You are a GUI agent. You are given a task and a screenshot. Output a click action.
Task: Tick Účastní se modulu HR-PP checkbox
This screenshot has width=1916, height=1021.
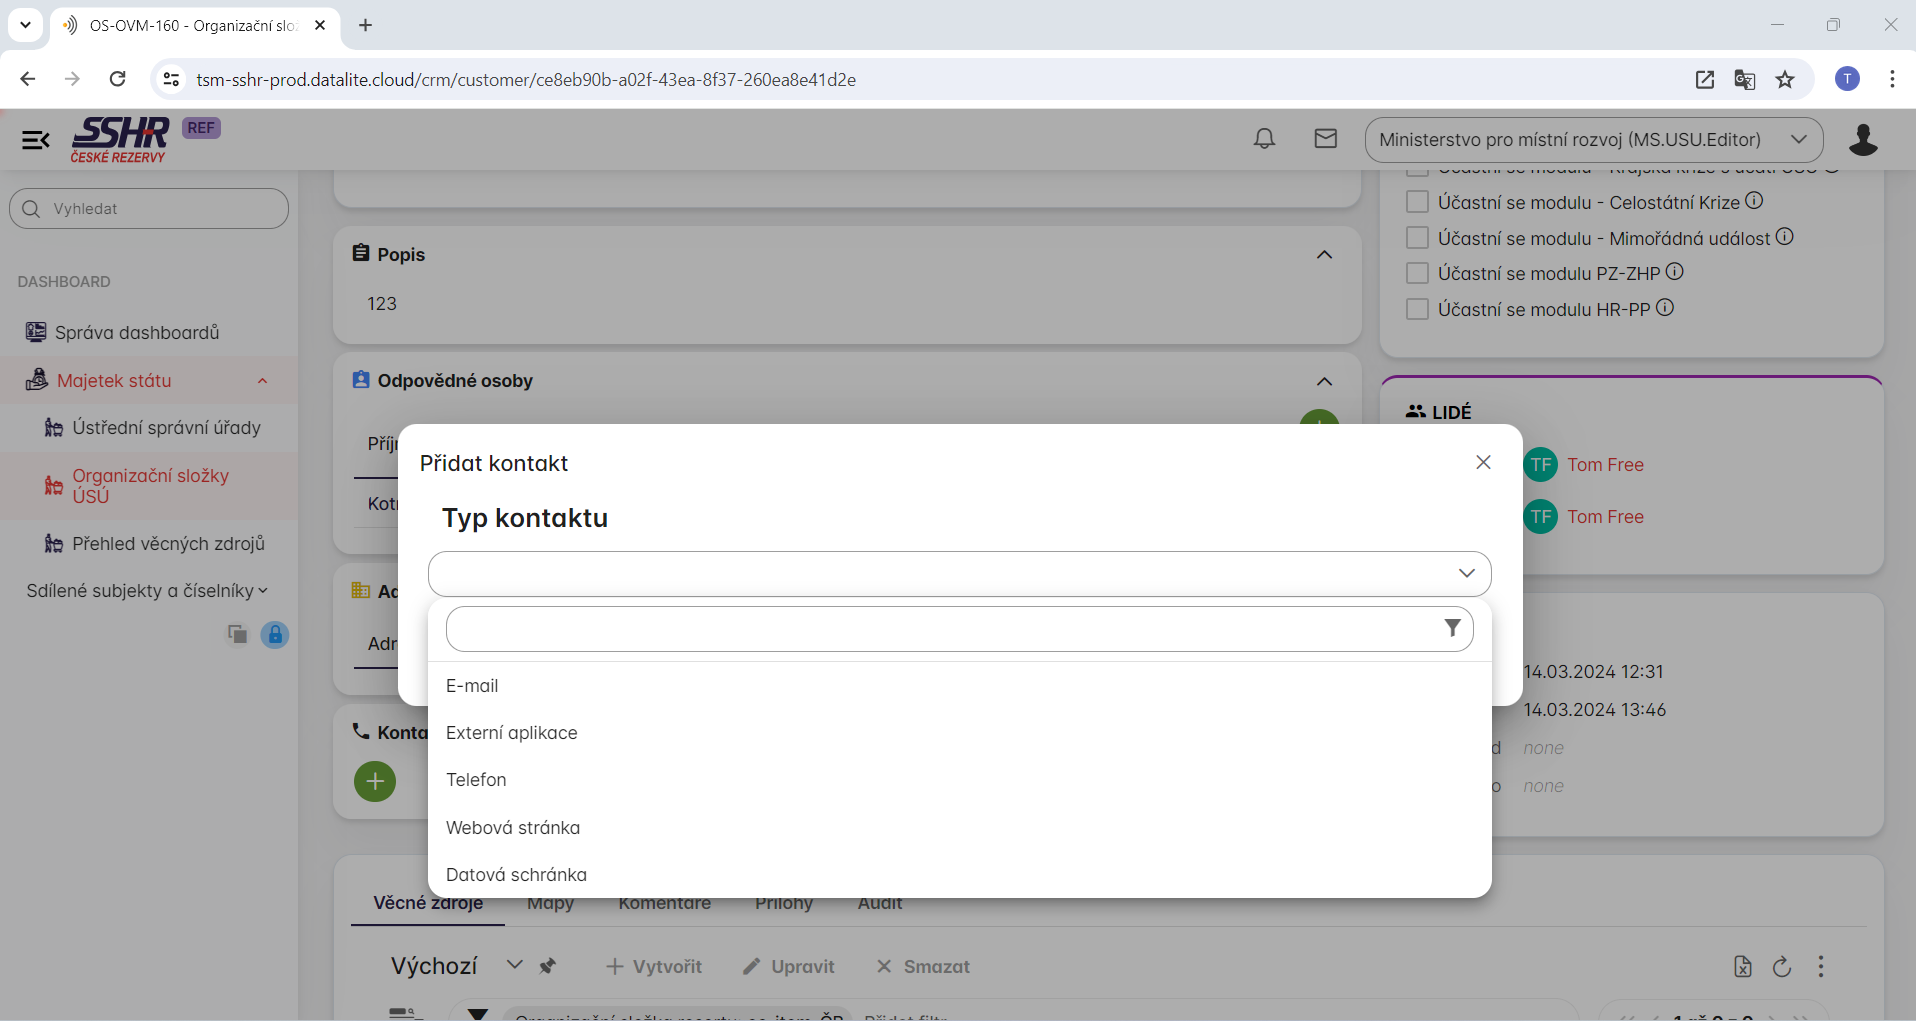[x=1417, y=310]
